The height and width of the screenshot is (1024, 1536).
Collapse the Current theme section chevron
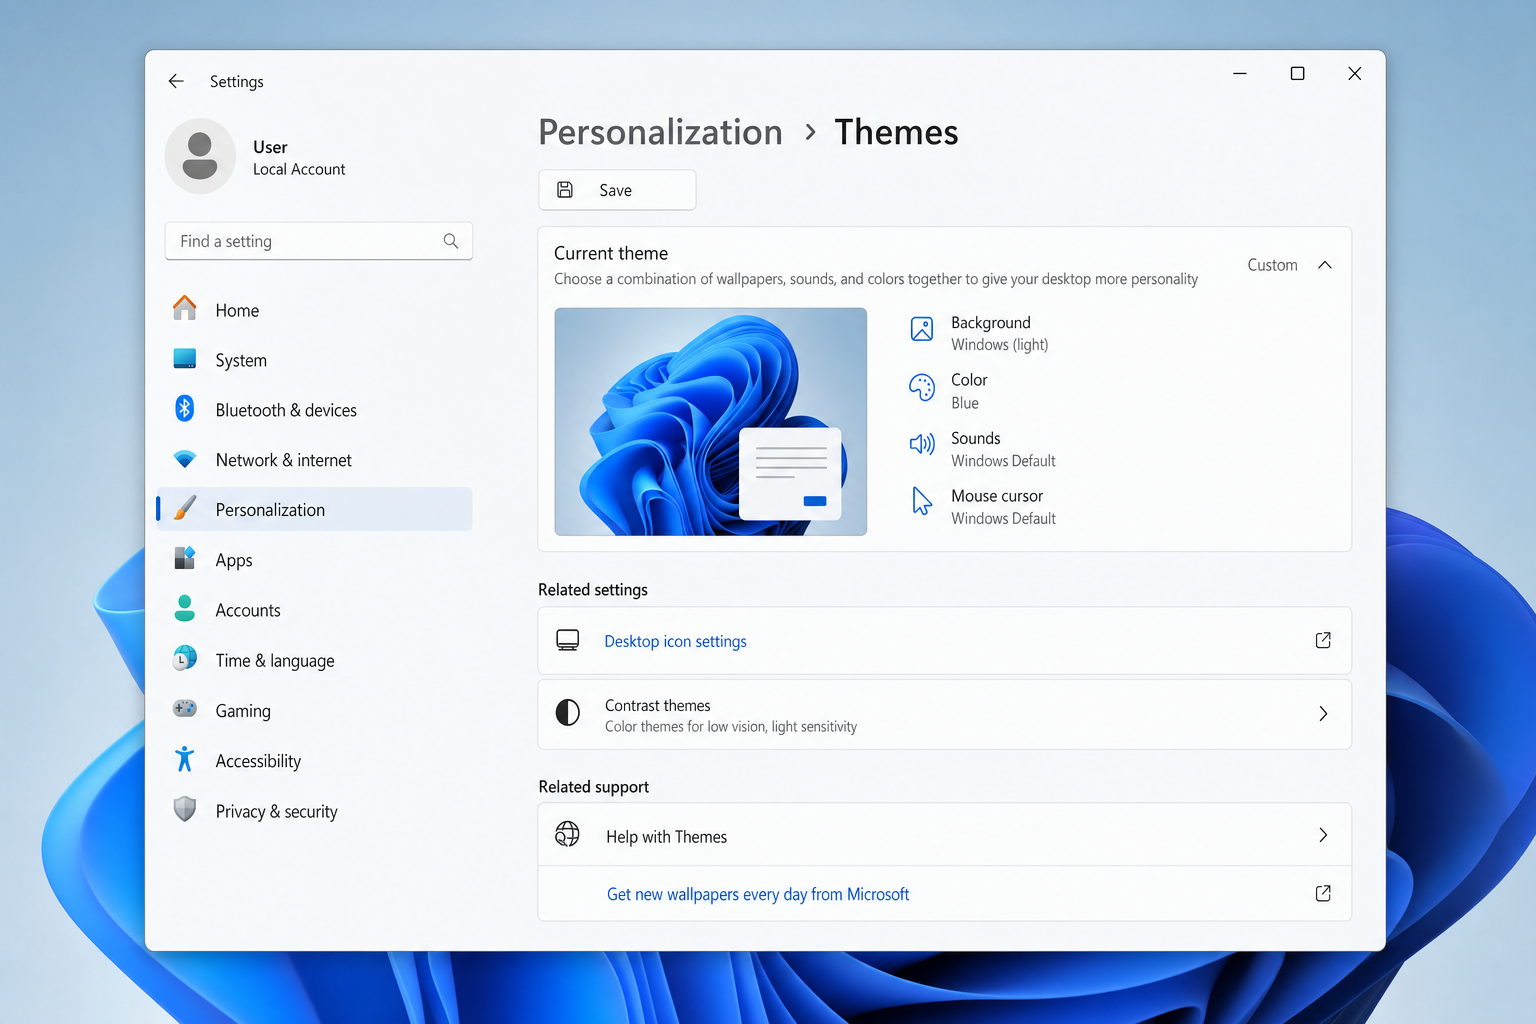pyautogui.click(x=1325, y=265)
